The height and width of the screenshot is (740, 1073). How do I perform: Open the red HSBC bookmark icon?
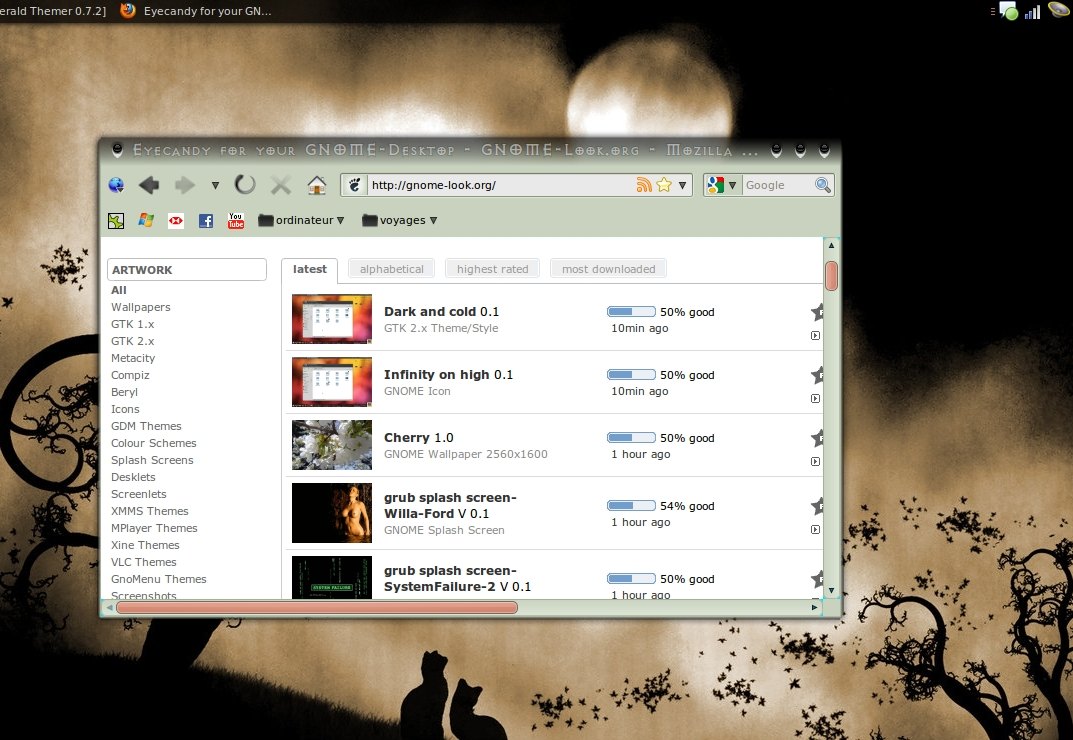pos(176,220)
